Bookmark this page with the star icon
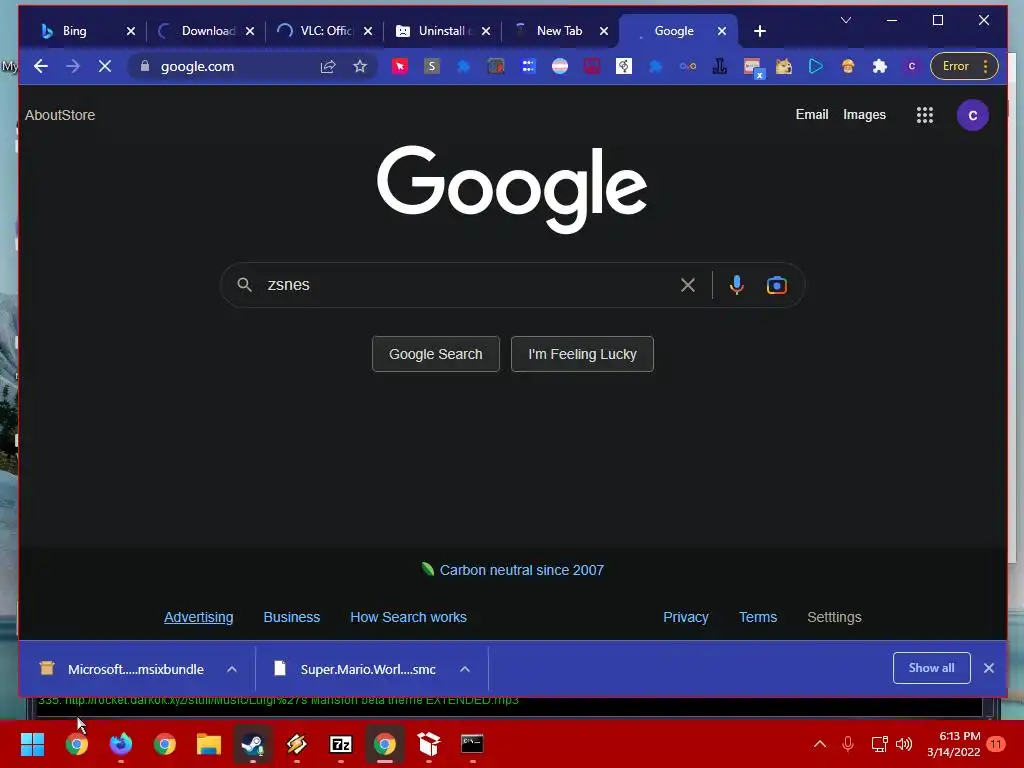Image resolution: width=1024 pixels, height=768 pixels. 360,66
